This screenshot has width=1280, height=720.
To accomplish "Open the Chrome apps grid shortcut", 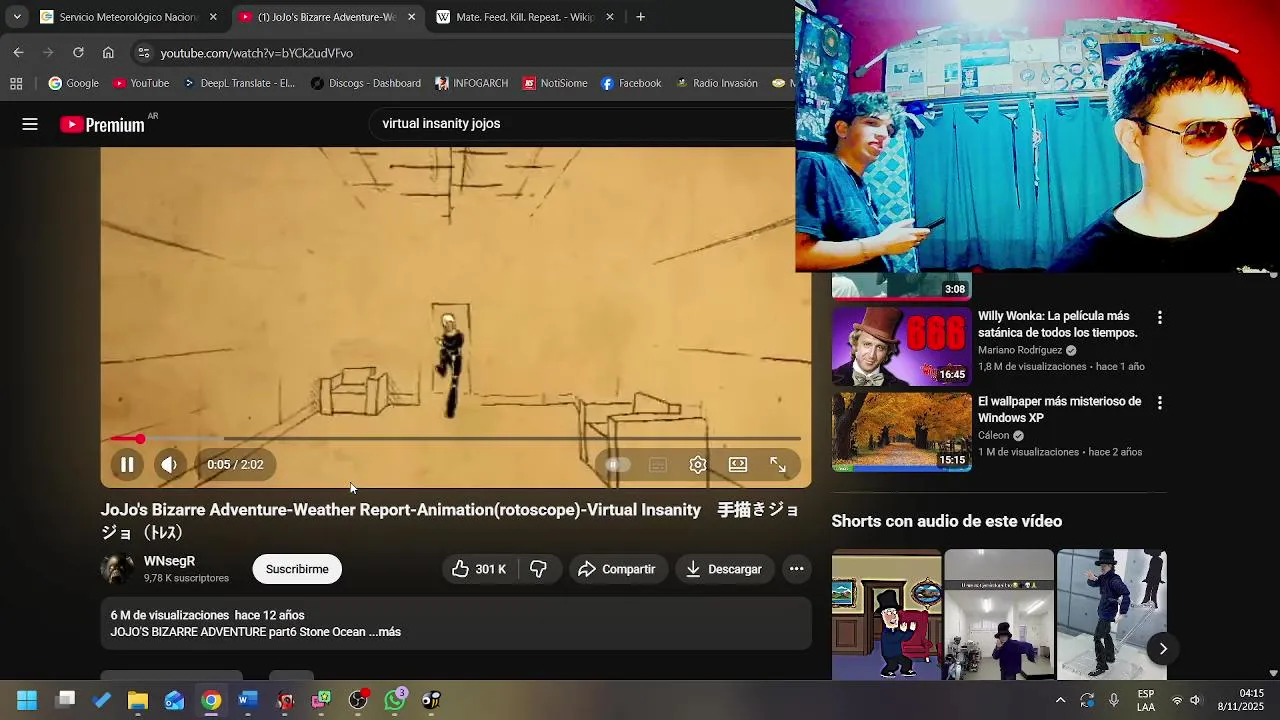I will 16,83.
